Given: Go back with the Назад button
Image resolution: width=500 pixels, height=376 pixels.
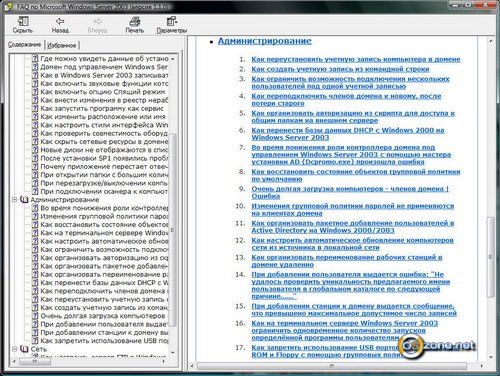Looking at the screenshot, I should pos(60,25).
